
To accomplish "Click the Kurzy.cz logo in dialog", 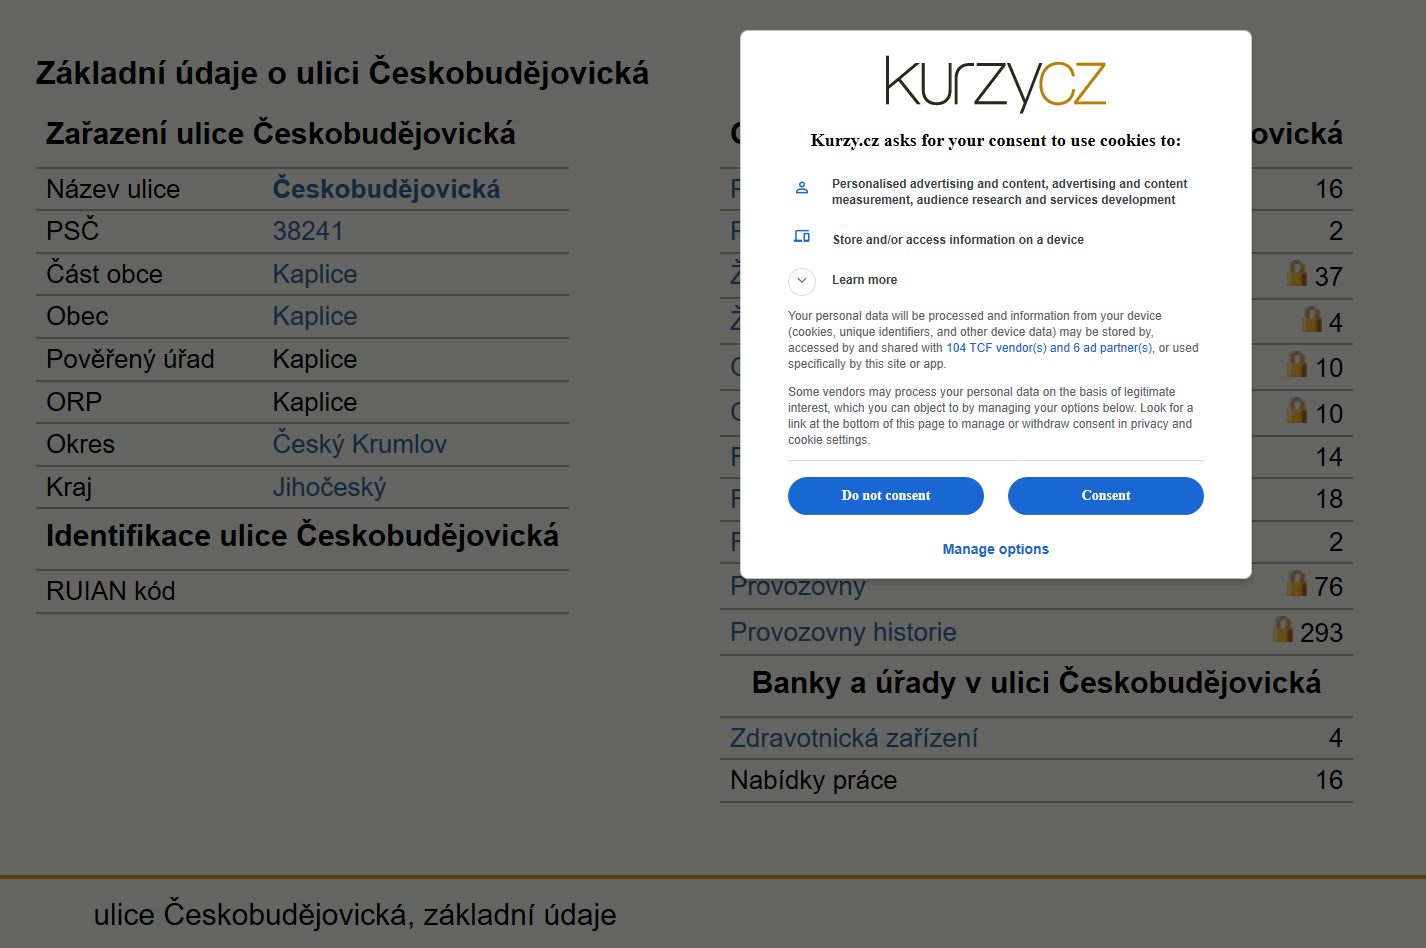I will coord(995,84).
